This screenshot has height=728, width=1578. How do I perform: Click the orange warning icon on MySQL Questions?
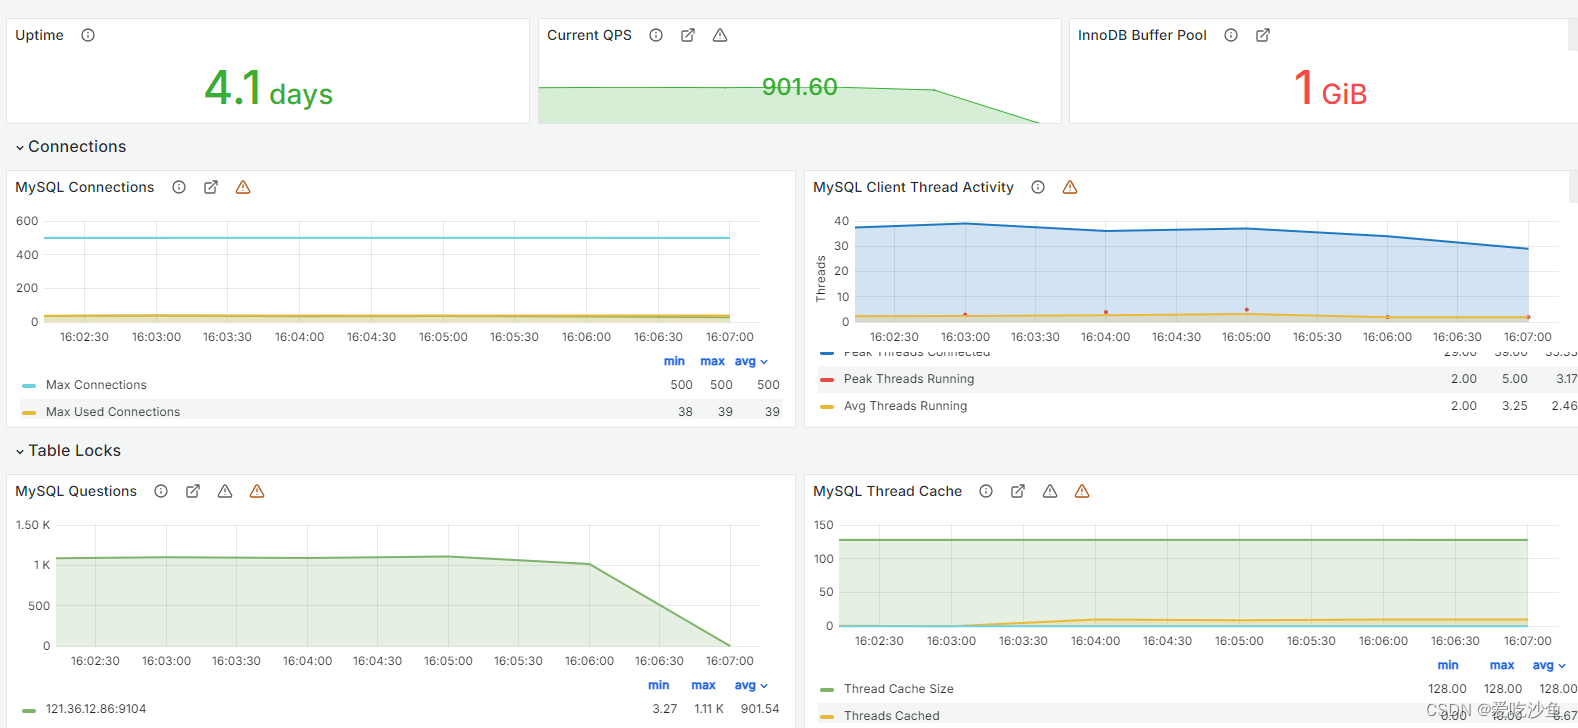point(257,491)
